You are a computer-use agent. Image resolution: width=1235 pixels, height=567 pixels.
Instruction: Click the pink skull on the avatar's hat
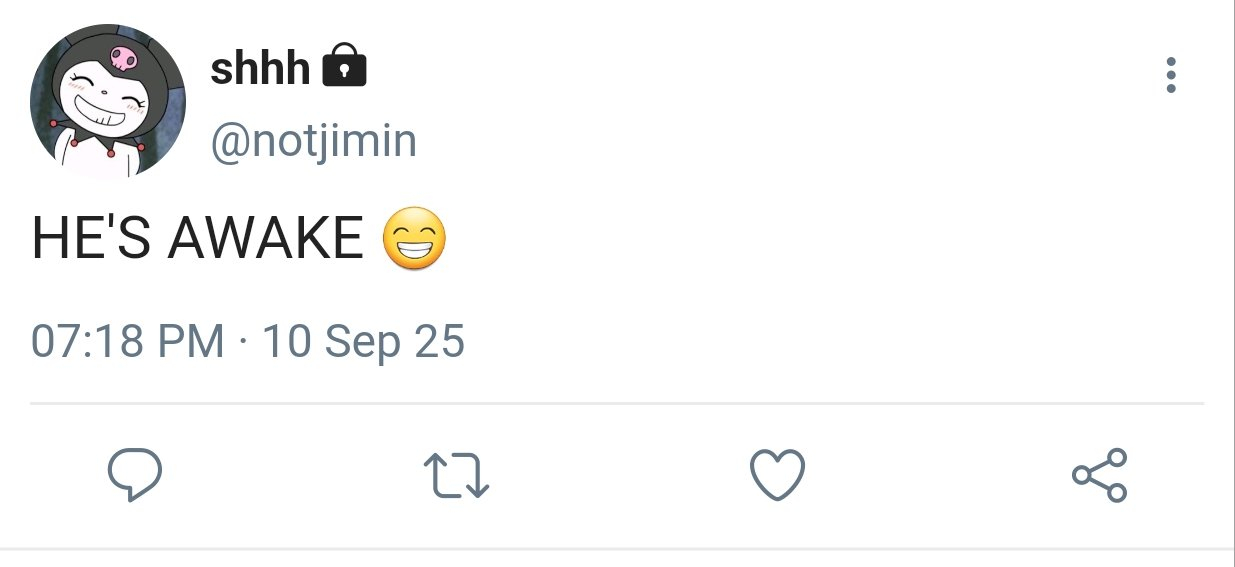coord(123,58)
